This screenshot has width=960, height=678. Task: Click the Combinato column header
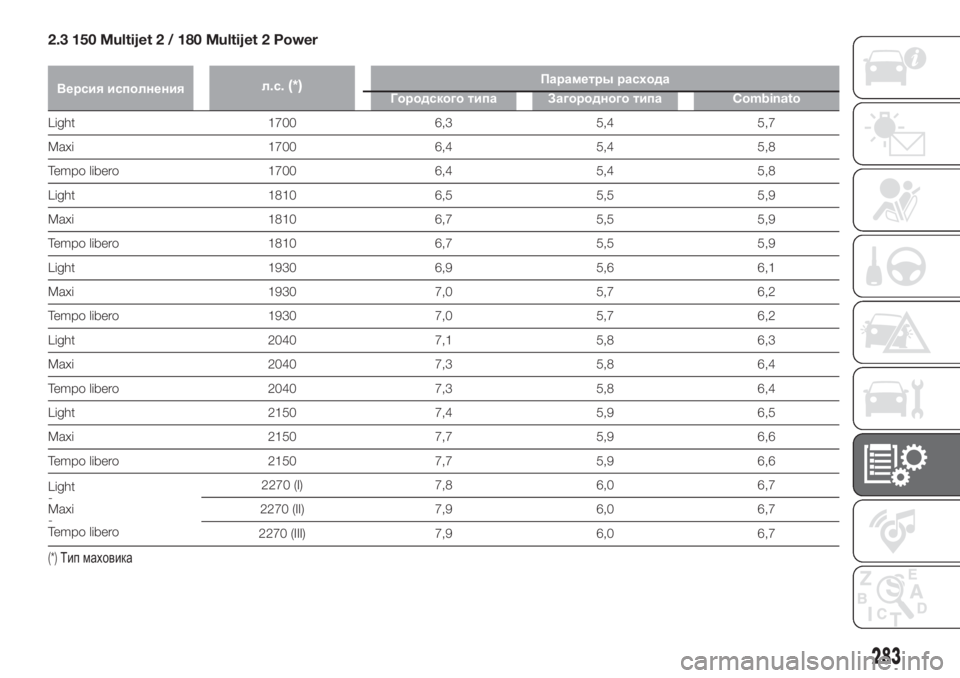766,99
